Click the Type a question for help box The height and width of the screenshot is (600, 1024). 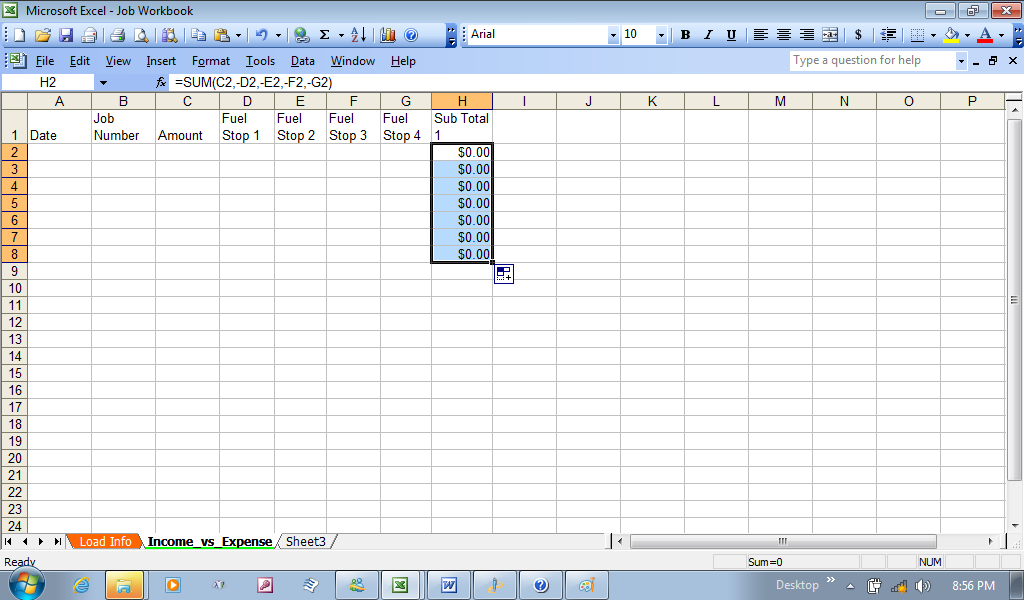(870, 61)
